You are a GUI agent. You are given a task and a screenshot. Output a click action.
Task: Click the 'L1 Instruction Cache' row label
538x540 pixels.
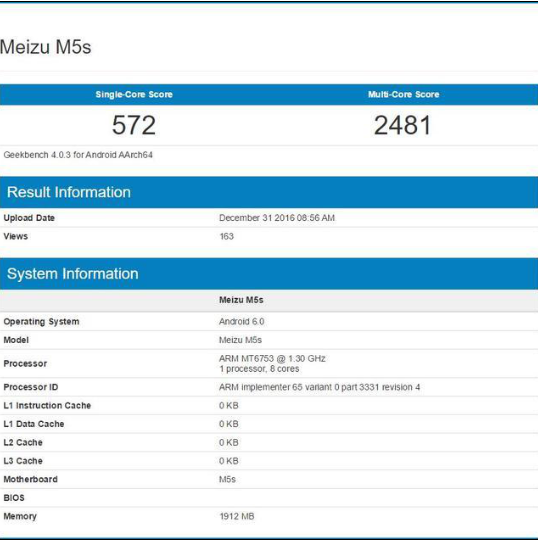point(47,405)
